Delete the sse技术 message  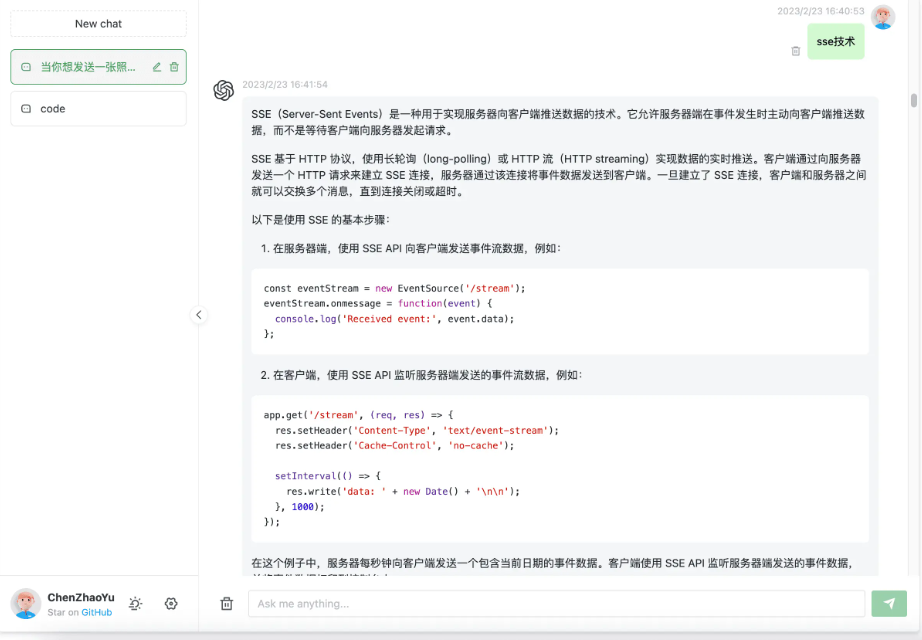[x=796, y=51]
